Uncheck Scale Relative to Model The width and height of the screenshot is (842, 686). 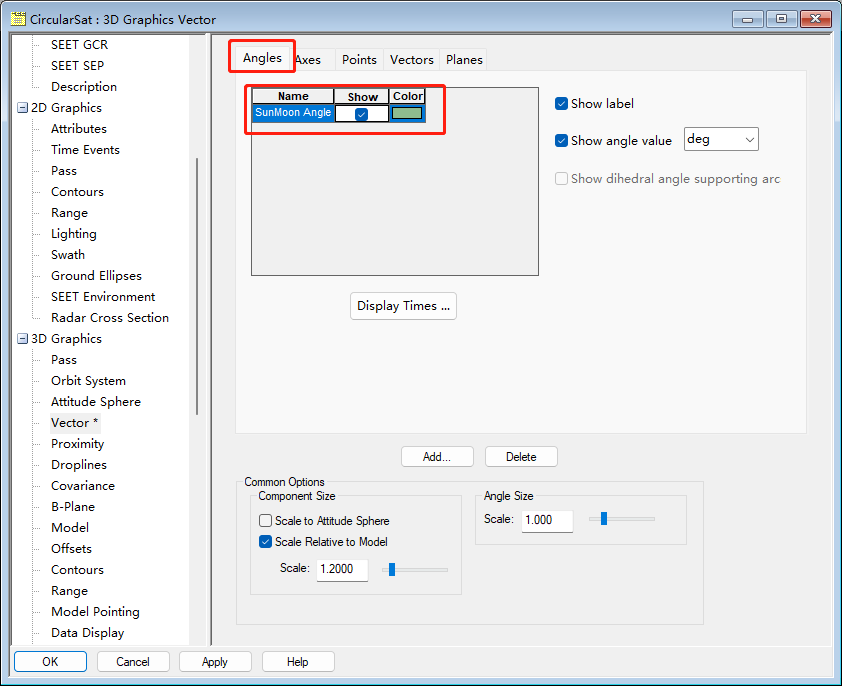click(265, 541)
